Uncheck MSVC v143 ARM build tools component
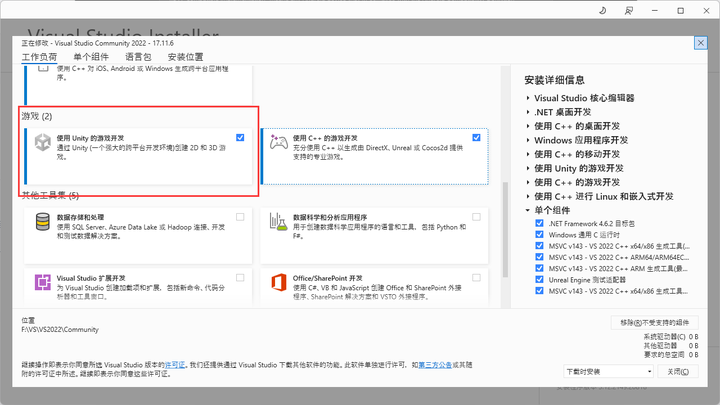The image size is (720, 405). (540, 268)
